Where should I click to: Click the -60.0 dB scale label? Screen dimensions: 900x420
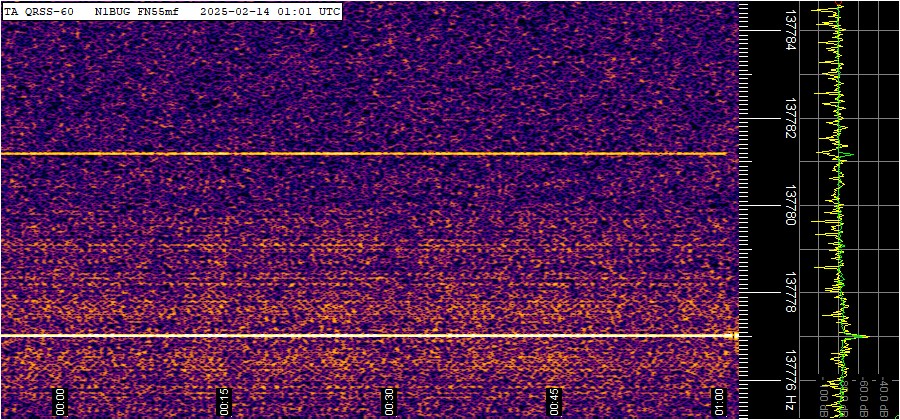click(864, 397)
